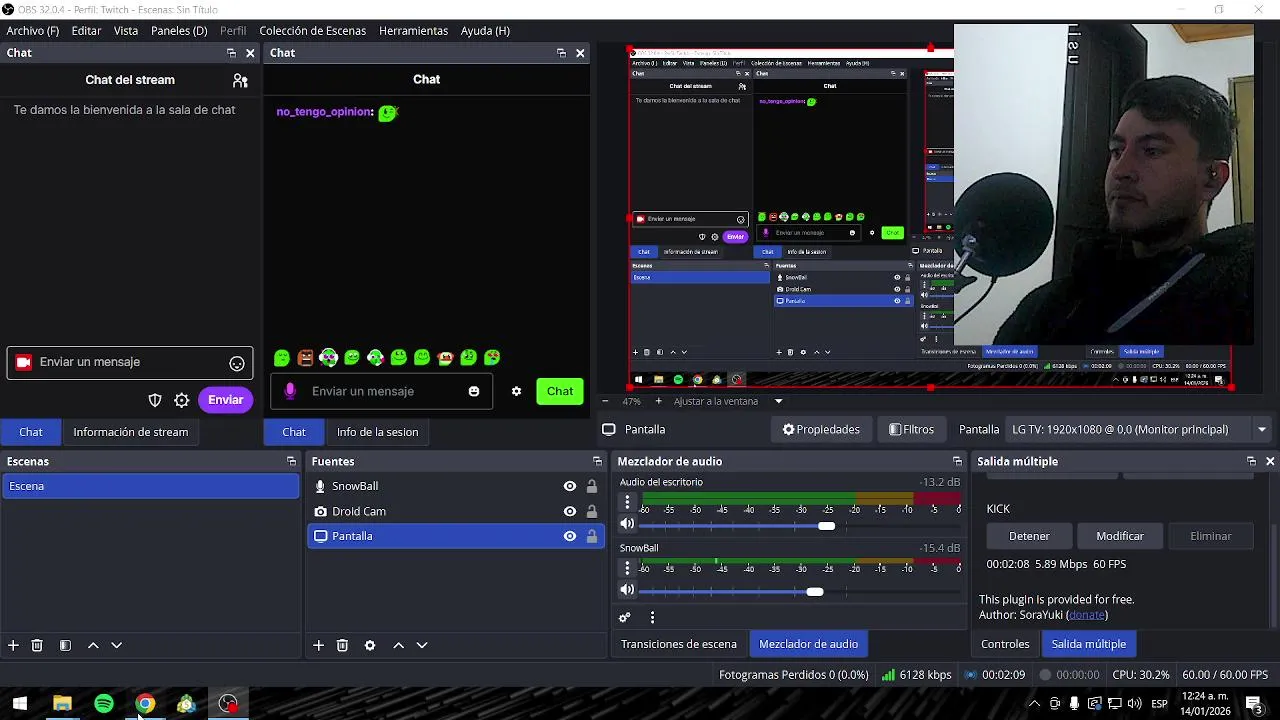Zoom in preview with plus icon
The height and width of the screenshot is (720, 1280).
(x=658, y=401)
